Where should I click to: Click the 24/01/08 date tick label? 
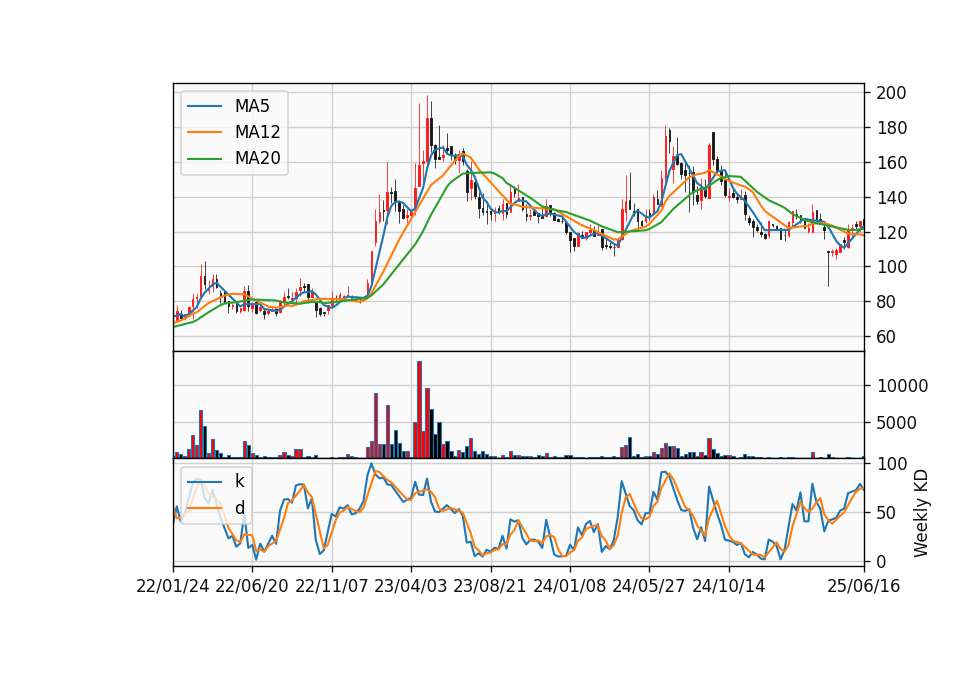pyautogui.click(x=569, y=587)
